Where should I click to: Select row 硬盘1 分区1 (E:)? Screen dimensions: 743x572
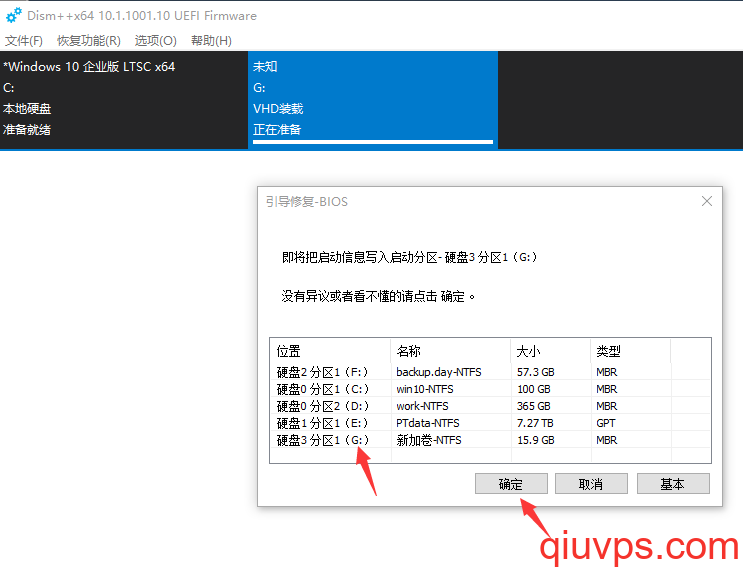tap(490, 423)
